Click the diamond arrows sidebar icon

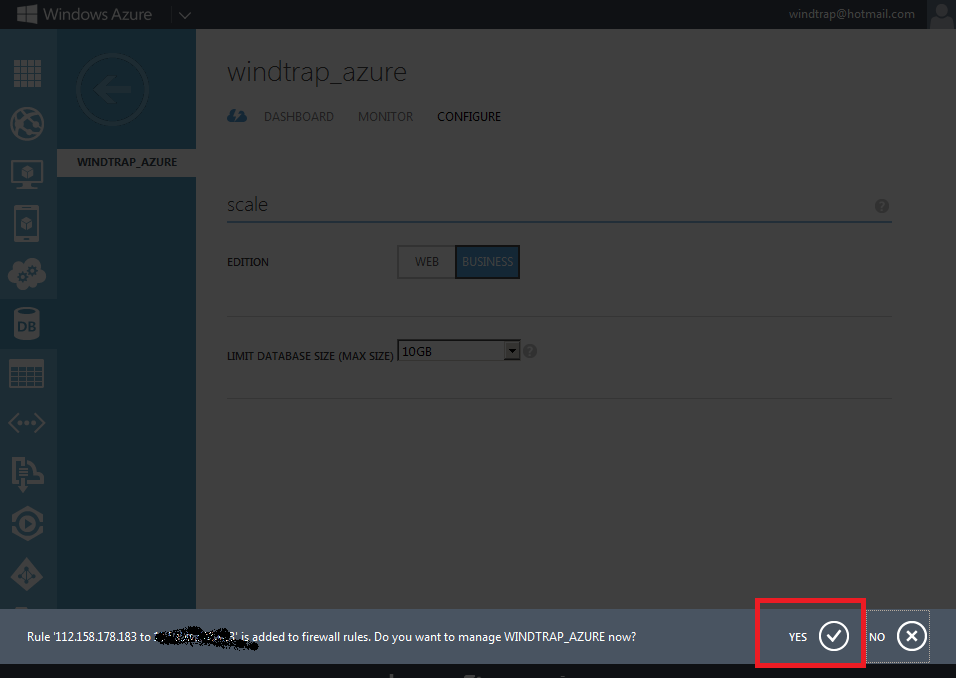pos(27,574)
